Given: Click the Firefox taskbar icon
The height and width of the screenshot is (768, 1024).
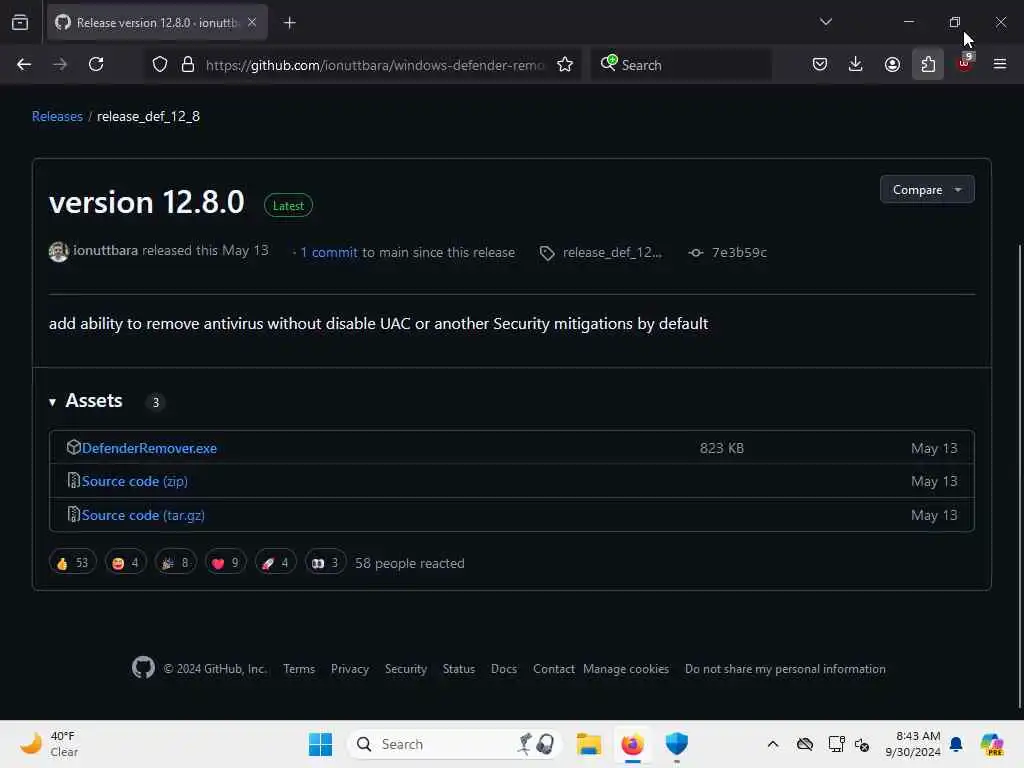Looking at the screenshot, I should 632,744.
